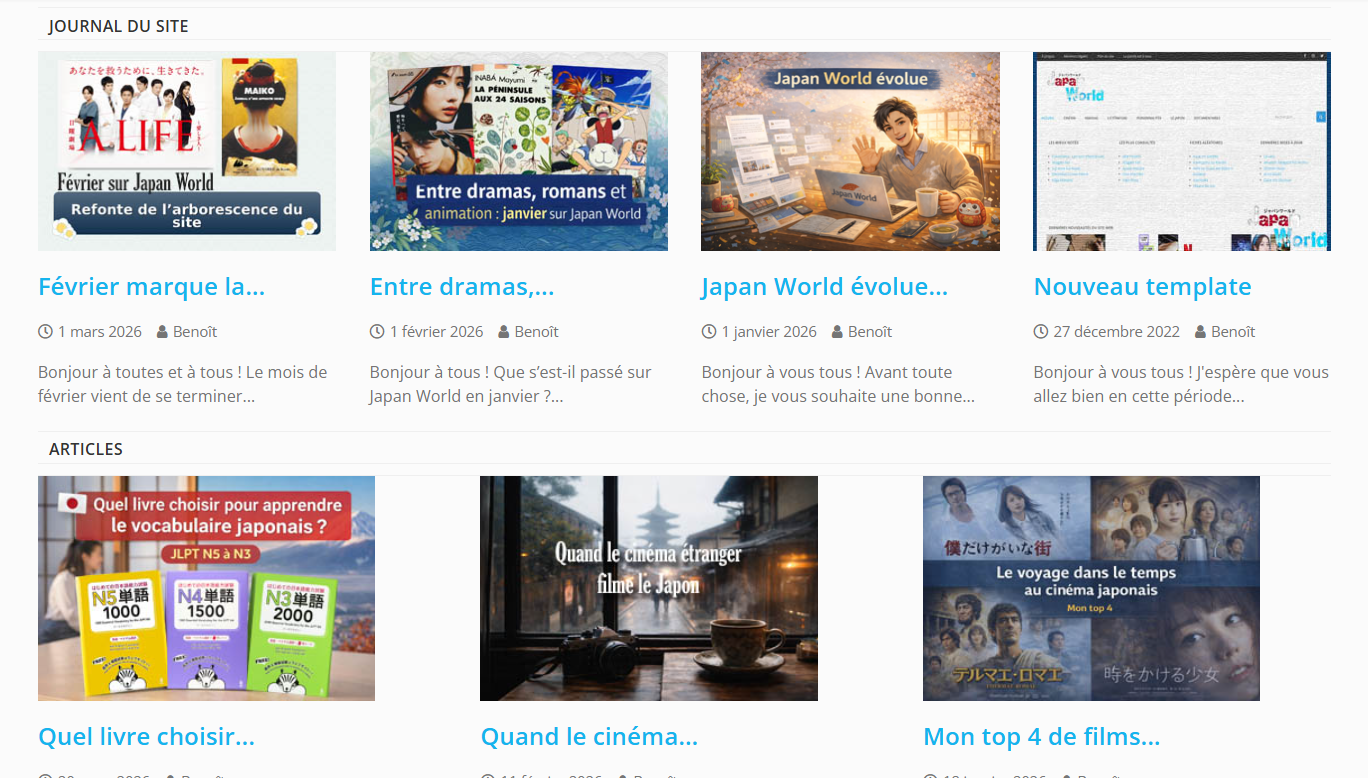Open the "Mon top 4 de films..." article
1368x778 pixels.
pos(1041,737)
